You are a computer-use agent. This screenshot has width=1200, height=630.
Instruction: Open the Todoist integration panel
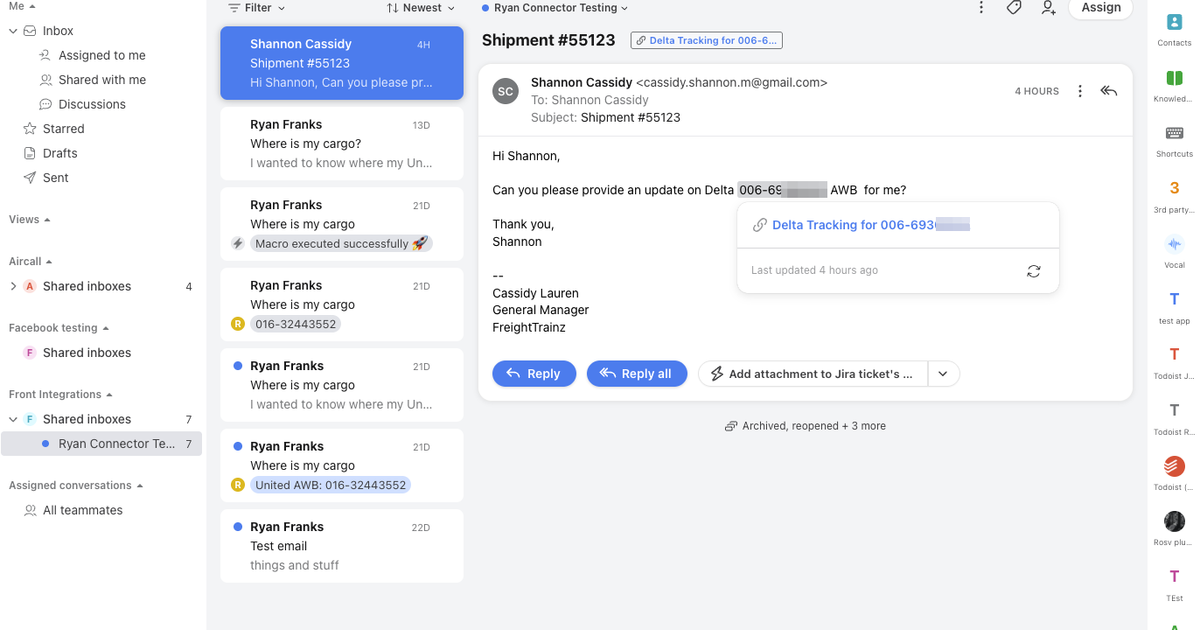click(1172, 466)
